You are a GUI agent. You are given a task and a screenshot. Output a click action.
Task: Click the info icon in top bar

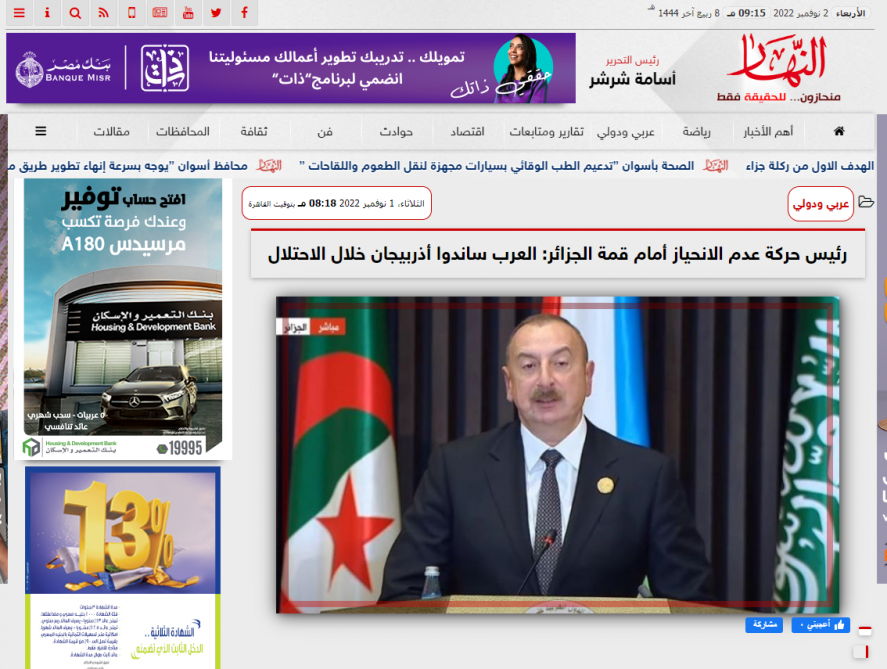[x=47, y=13]
